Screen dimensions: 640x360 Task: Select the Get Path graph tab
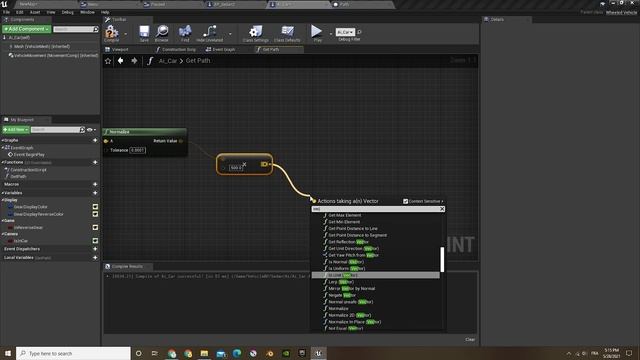(279, 49)
